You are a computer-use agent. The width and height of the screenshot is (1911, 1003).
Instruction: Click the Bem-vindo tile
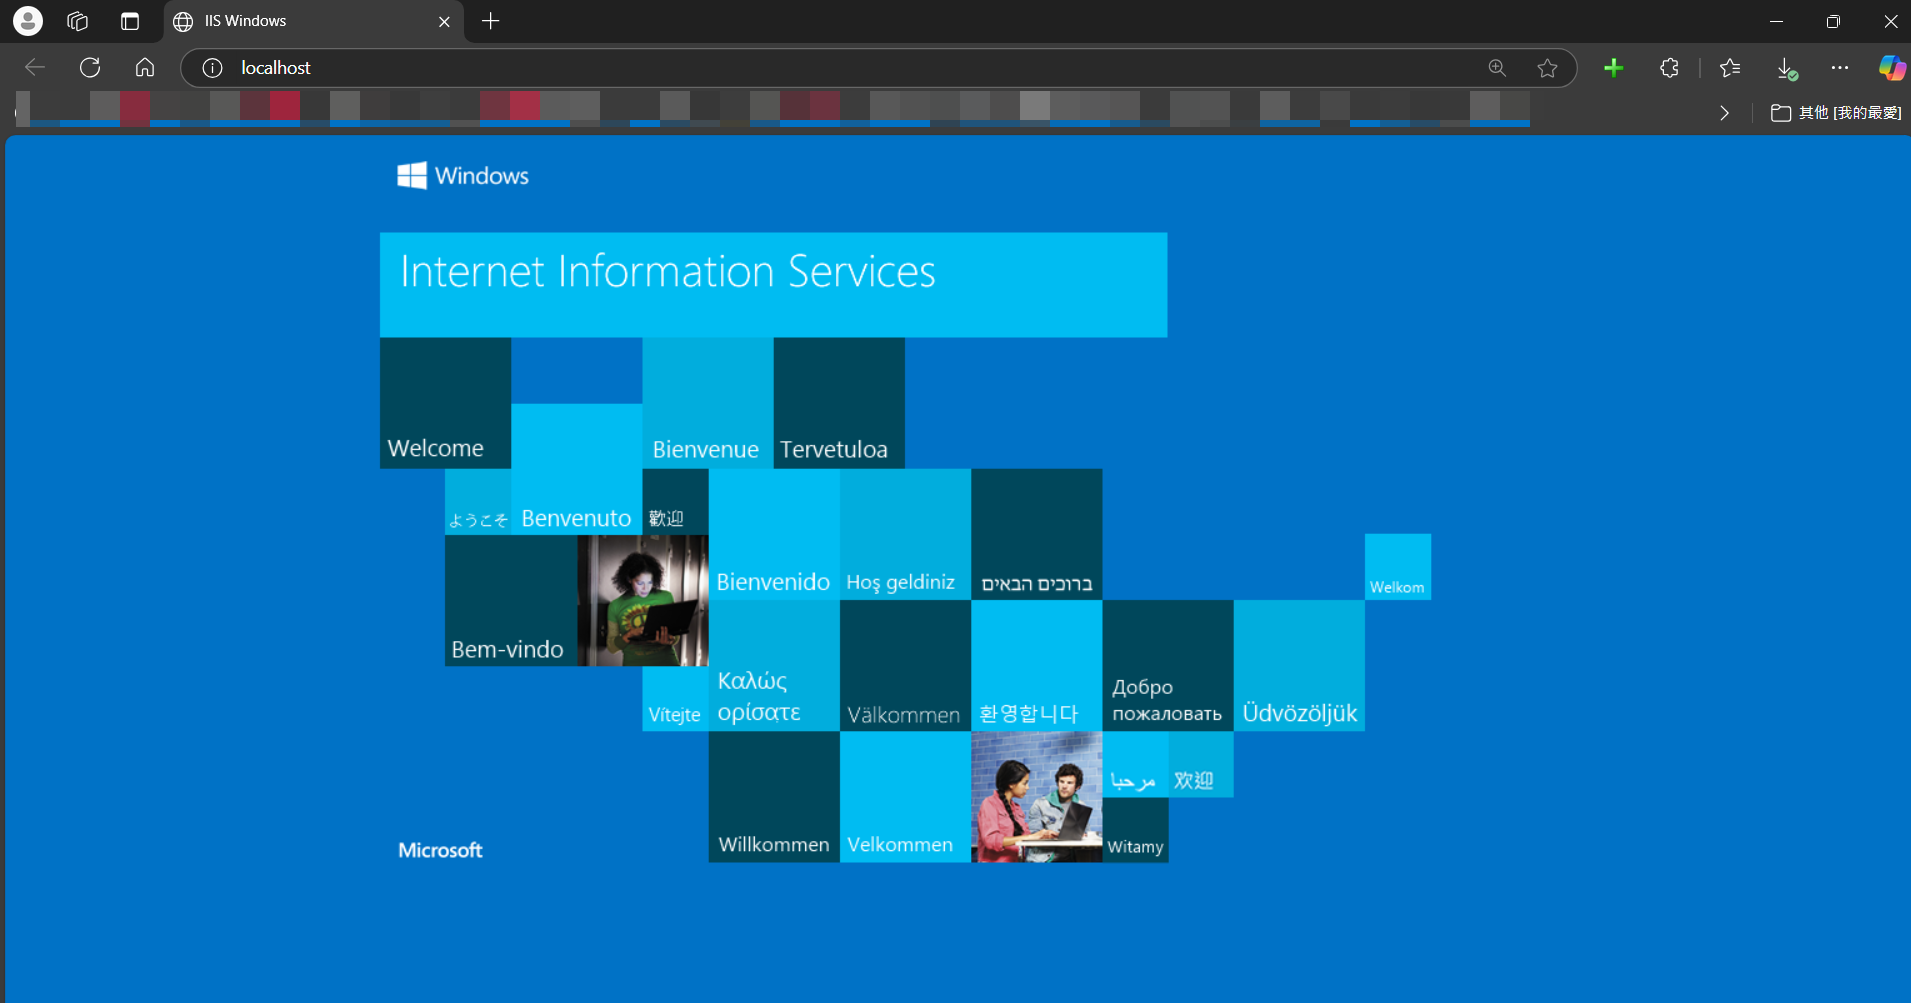(x=511, y=600)
